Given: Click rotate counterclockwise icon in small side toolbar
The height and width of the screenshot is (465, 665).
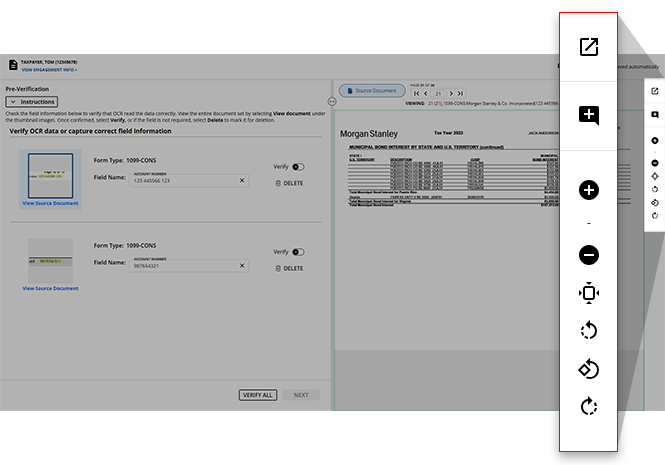Looking at the screenshot, I should 655,189.
